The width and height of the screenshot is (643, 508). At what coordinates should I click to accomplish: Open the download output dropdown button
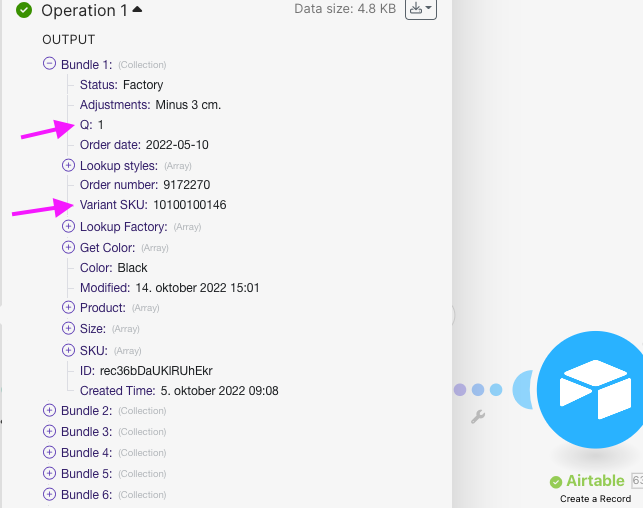click(x=421, y=9)
